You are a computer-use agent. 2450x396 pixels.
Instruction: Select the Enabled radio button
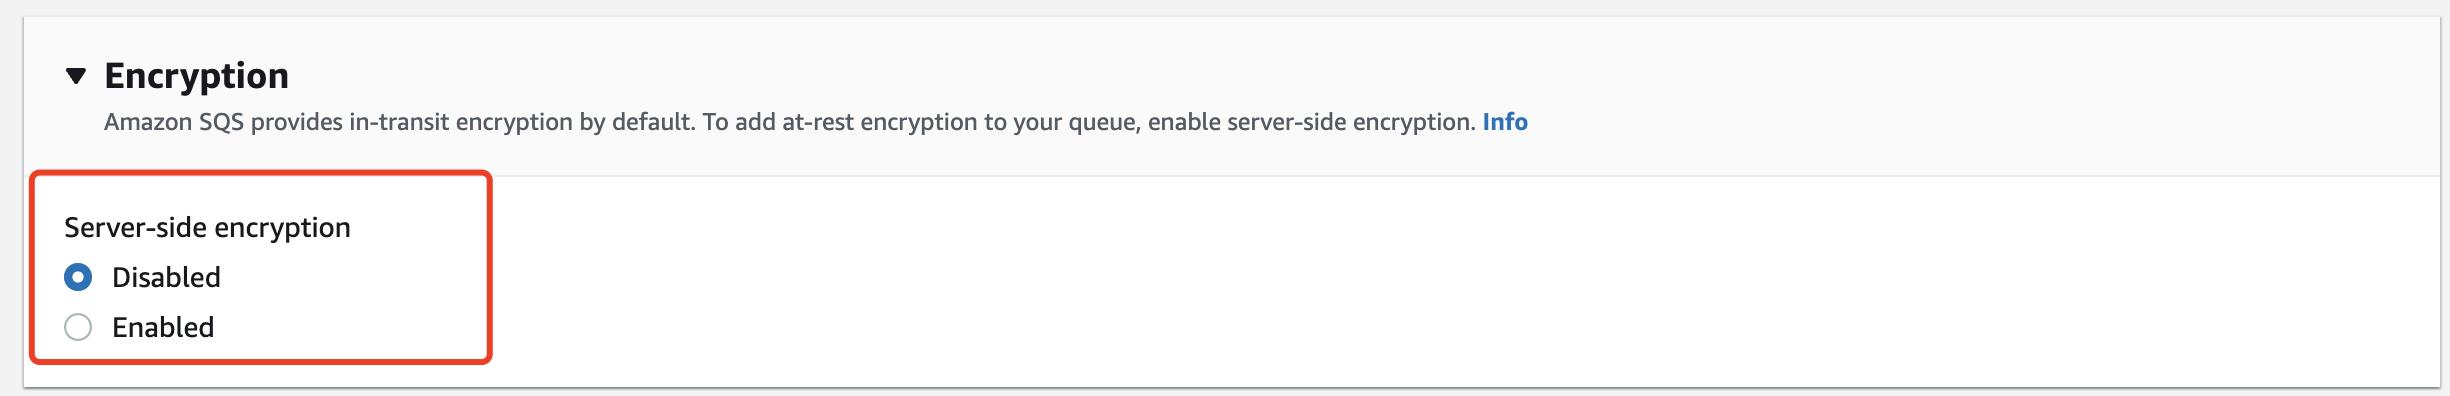click(78, 327)
